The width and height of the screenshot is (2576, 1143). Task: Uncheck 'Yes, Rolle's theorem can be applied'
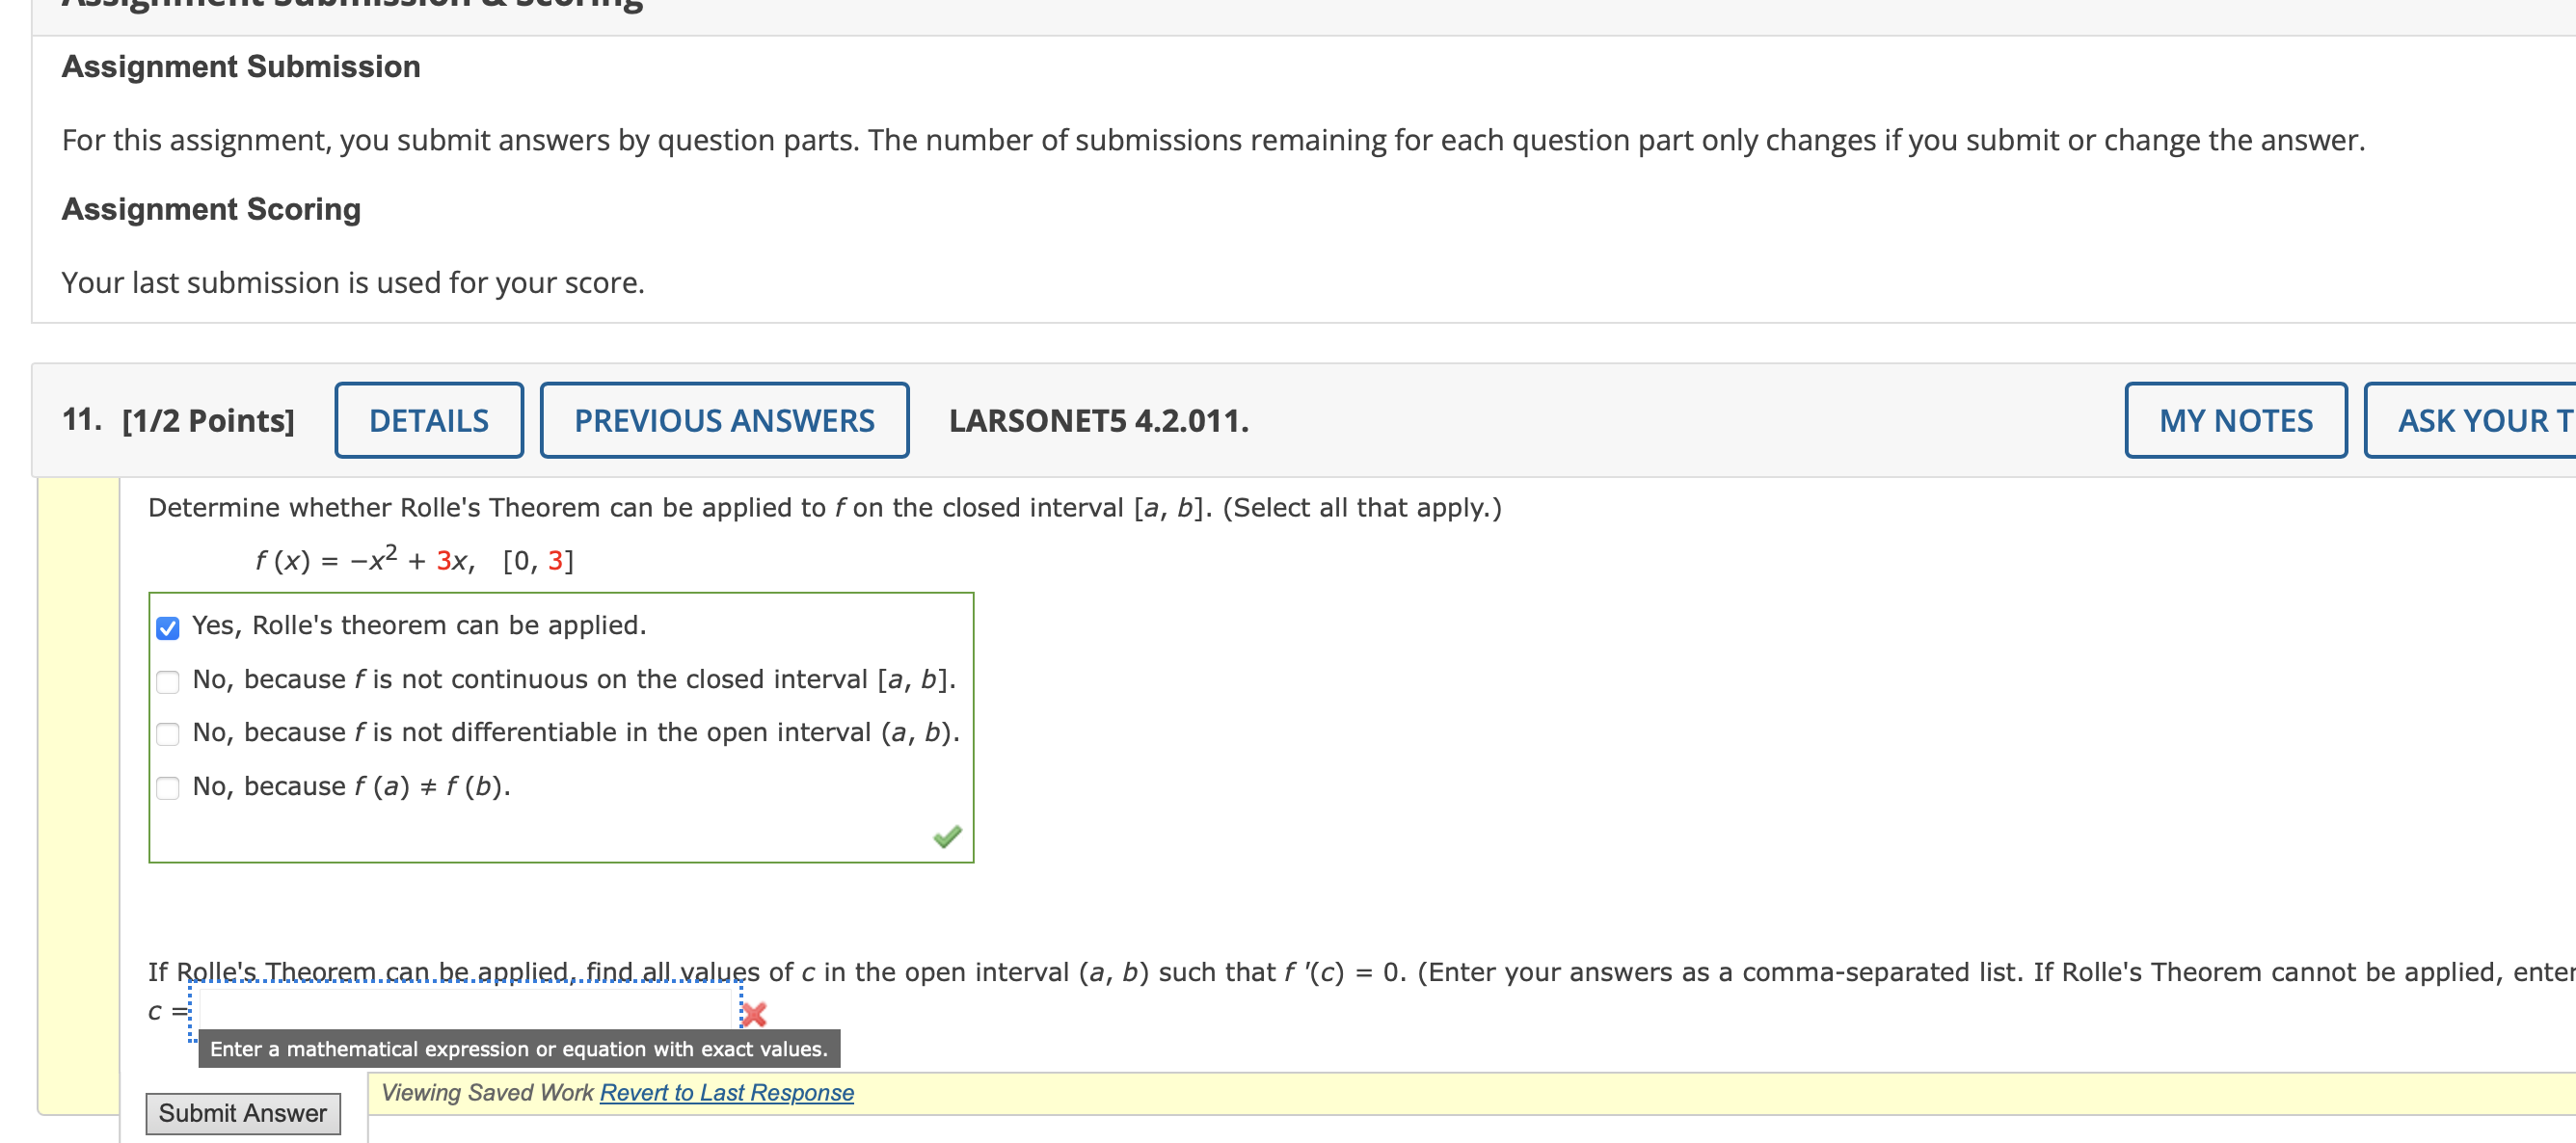[x=168, y=627]
